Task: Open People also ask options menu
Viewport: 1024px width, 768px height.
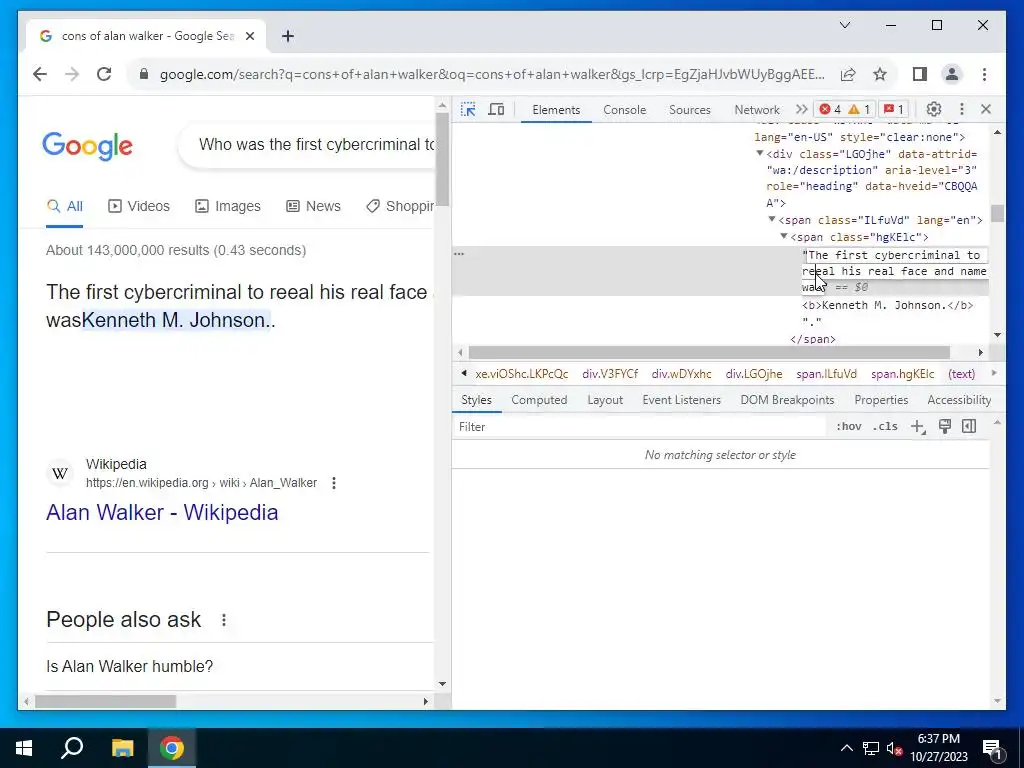Action: [223, 620]
